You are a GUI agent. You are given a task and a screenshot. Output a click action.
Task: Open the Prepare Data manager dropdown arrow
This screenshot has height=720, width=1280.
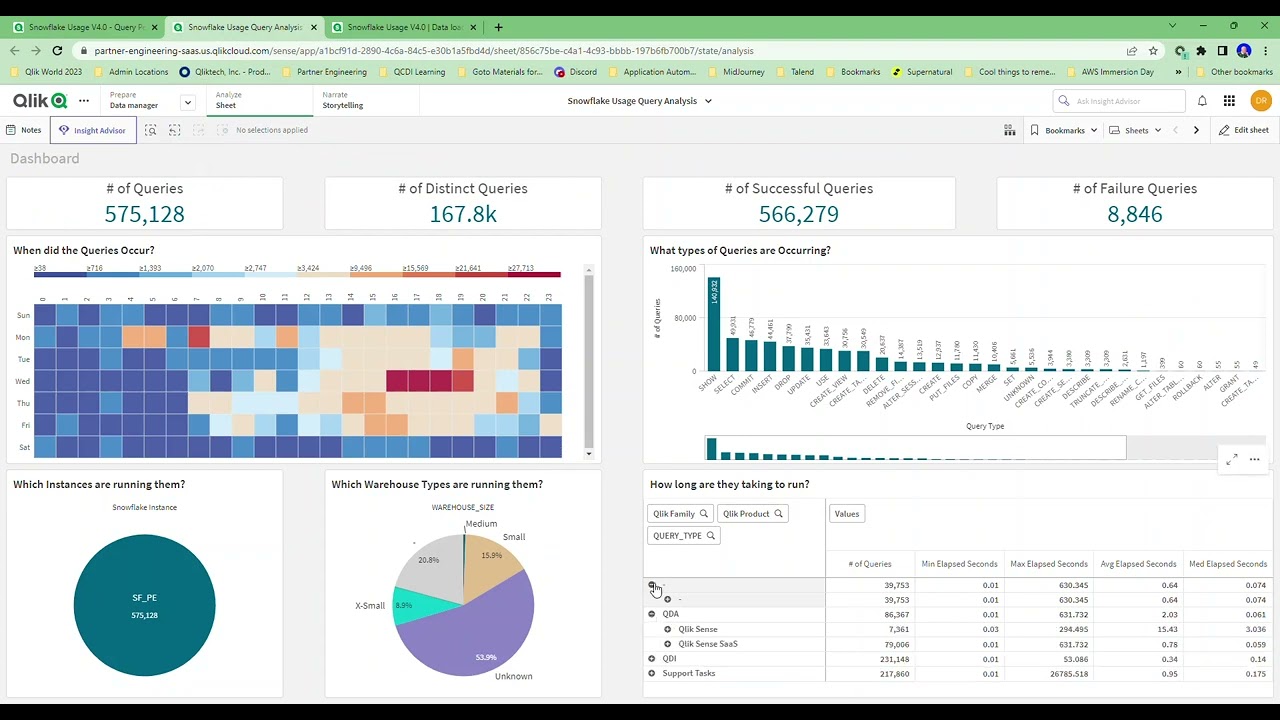[187, 101]
